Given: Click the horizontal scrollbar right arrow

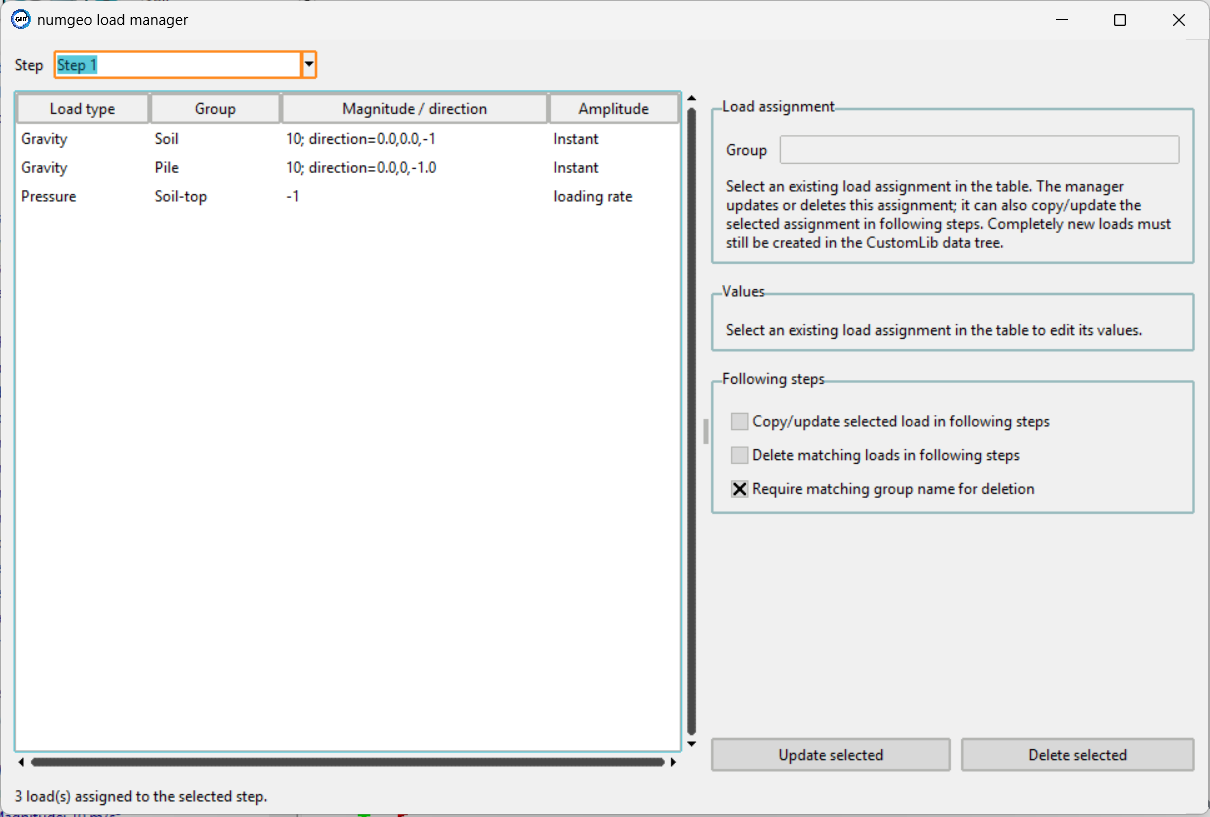Looking at the screenshot, I should coord(673,762).
